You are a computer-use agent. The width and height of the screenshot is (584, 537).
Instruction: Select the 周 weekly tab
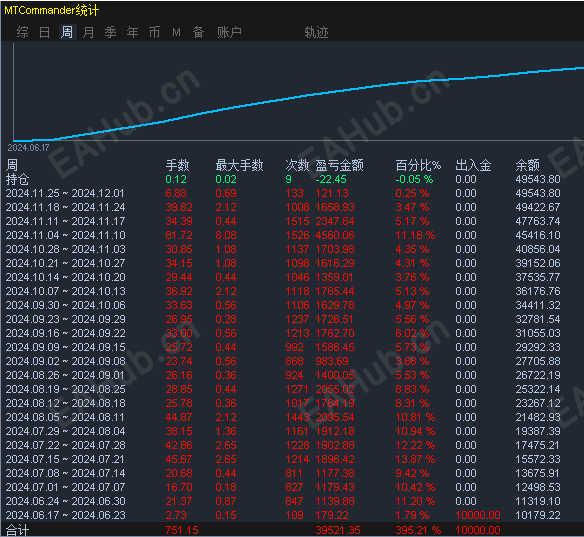67,32
